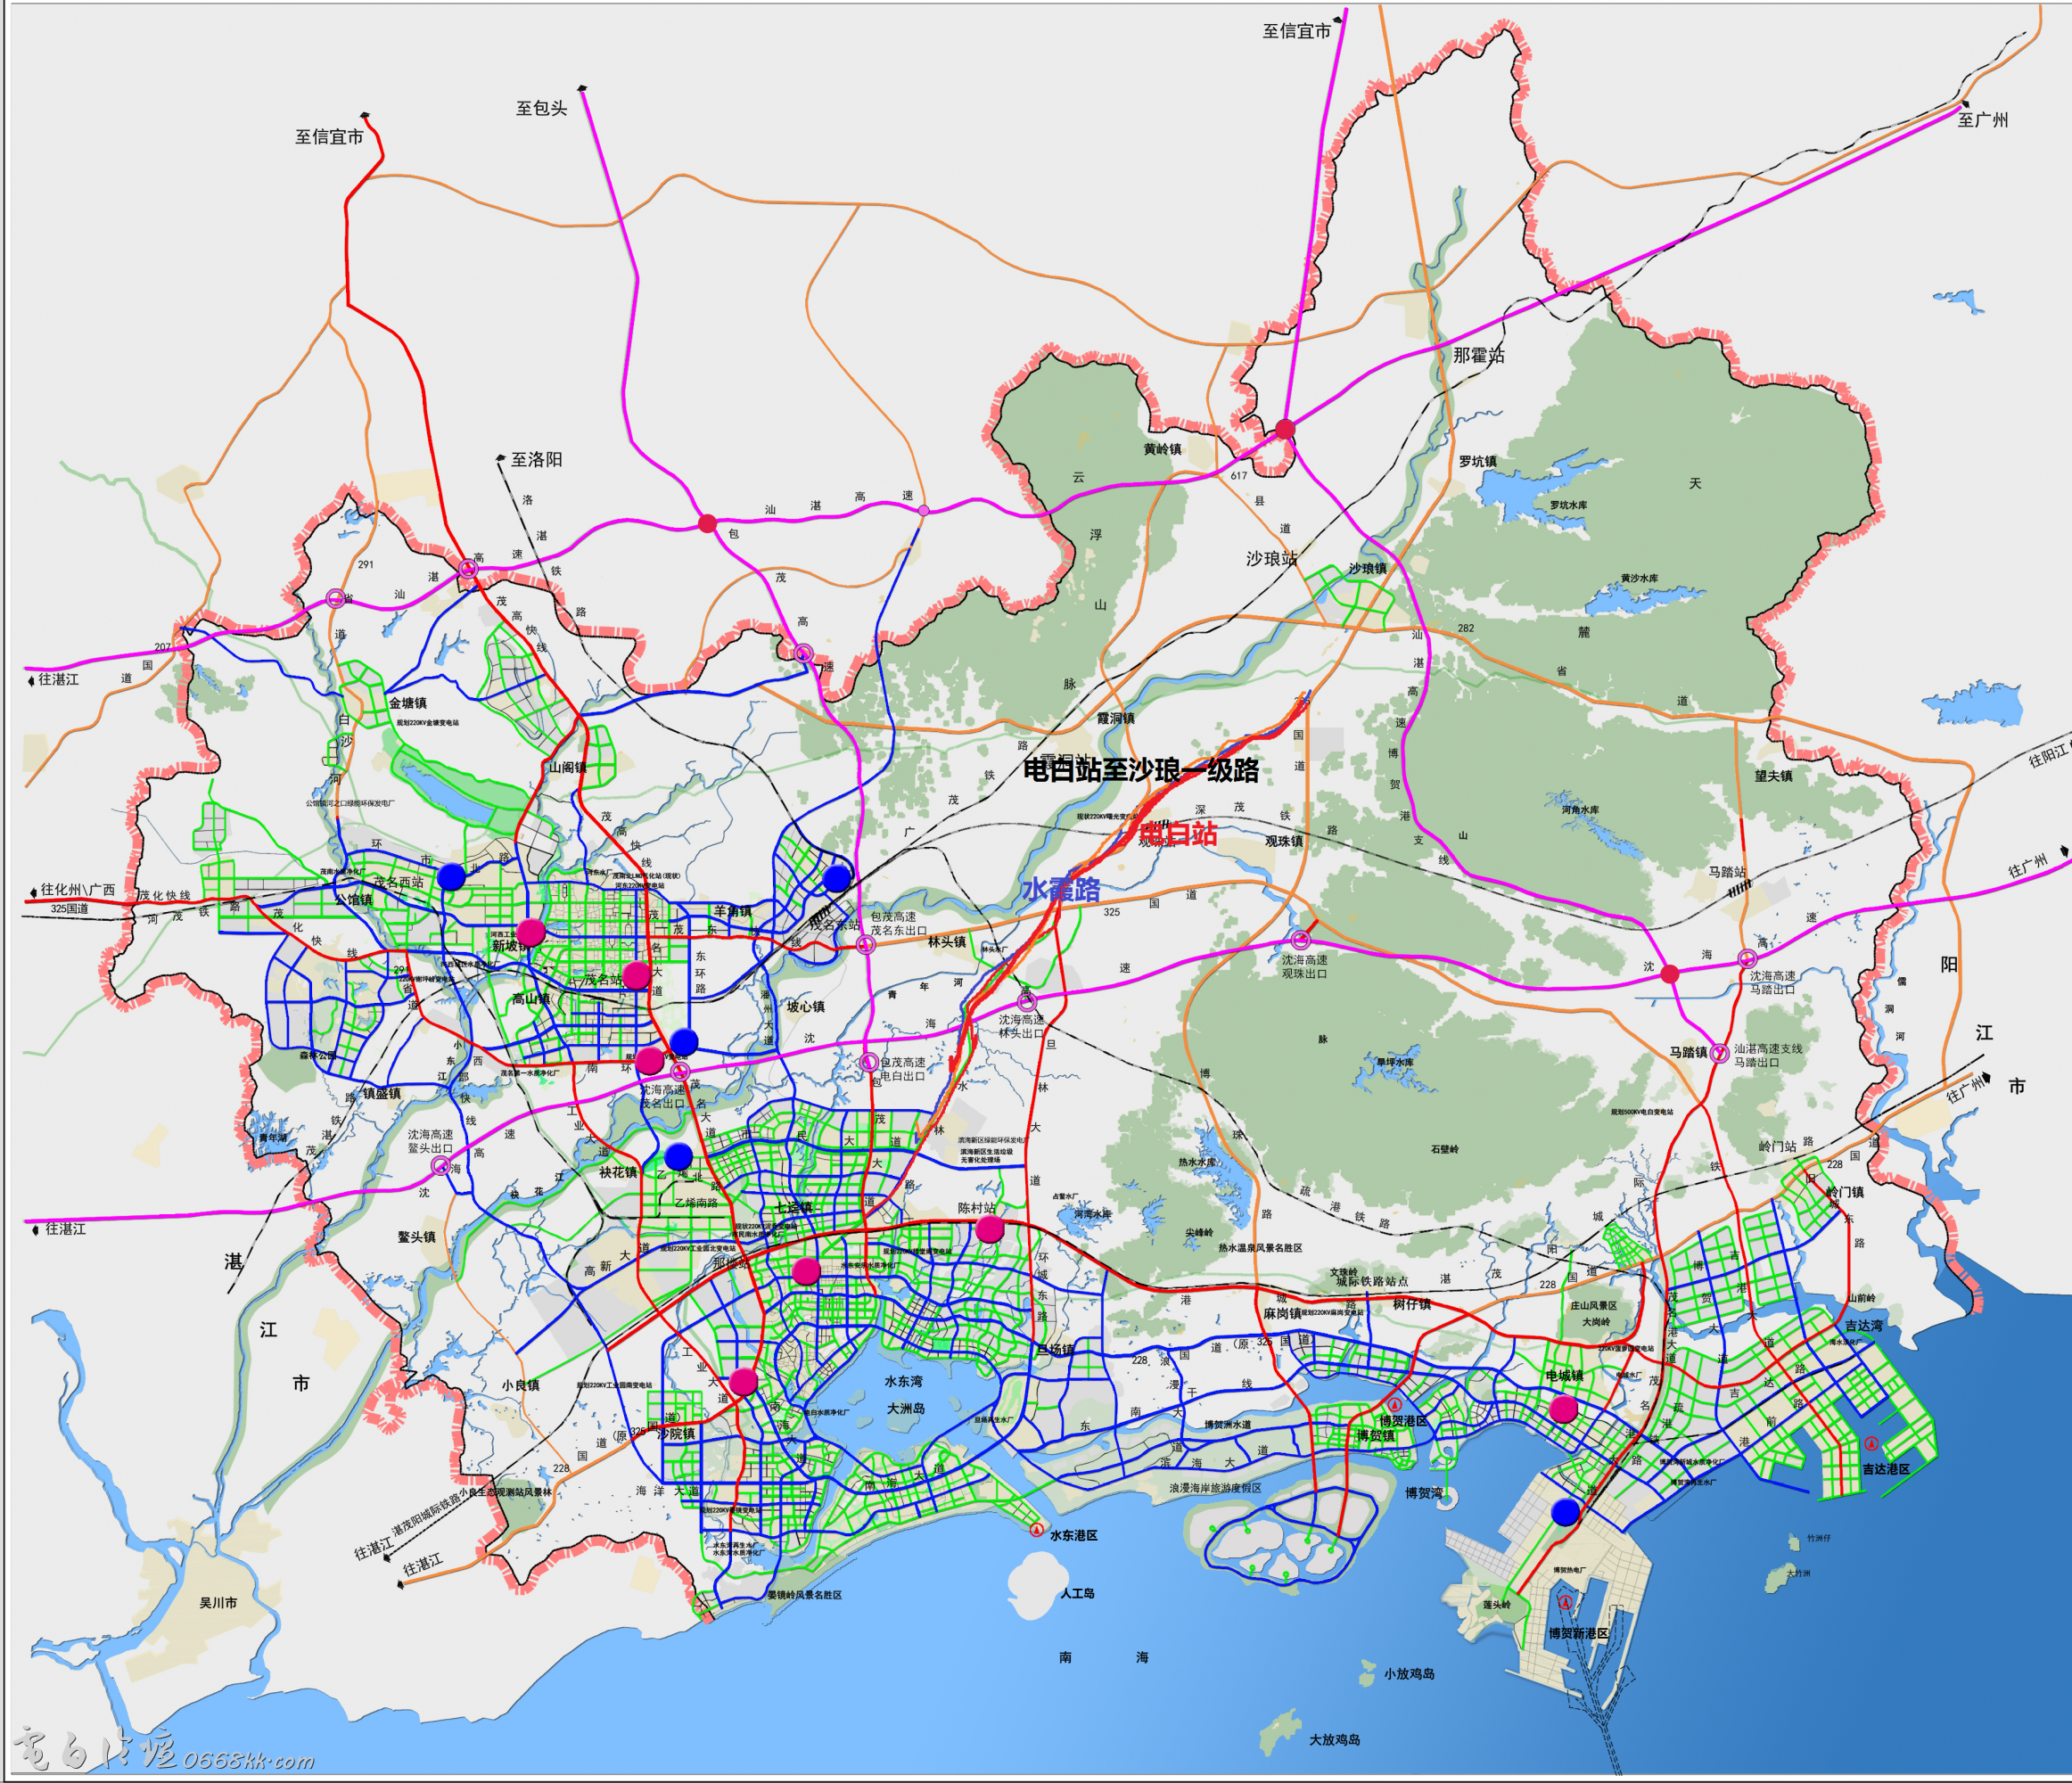Click the red 电白站 label
Image resolution: width=2072 pixels, height=1783 pixels.
(x=1178, y=833)
